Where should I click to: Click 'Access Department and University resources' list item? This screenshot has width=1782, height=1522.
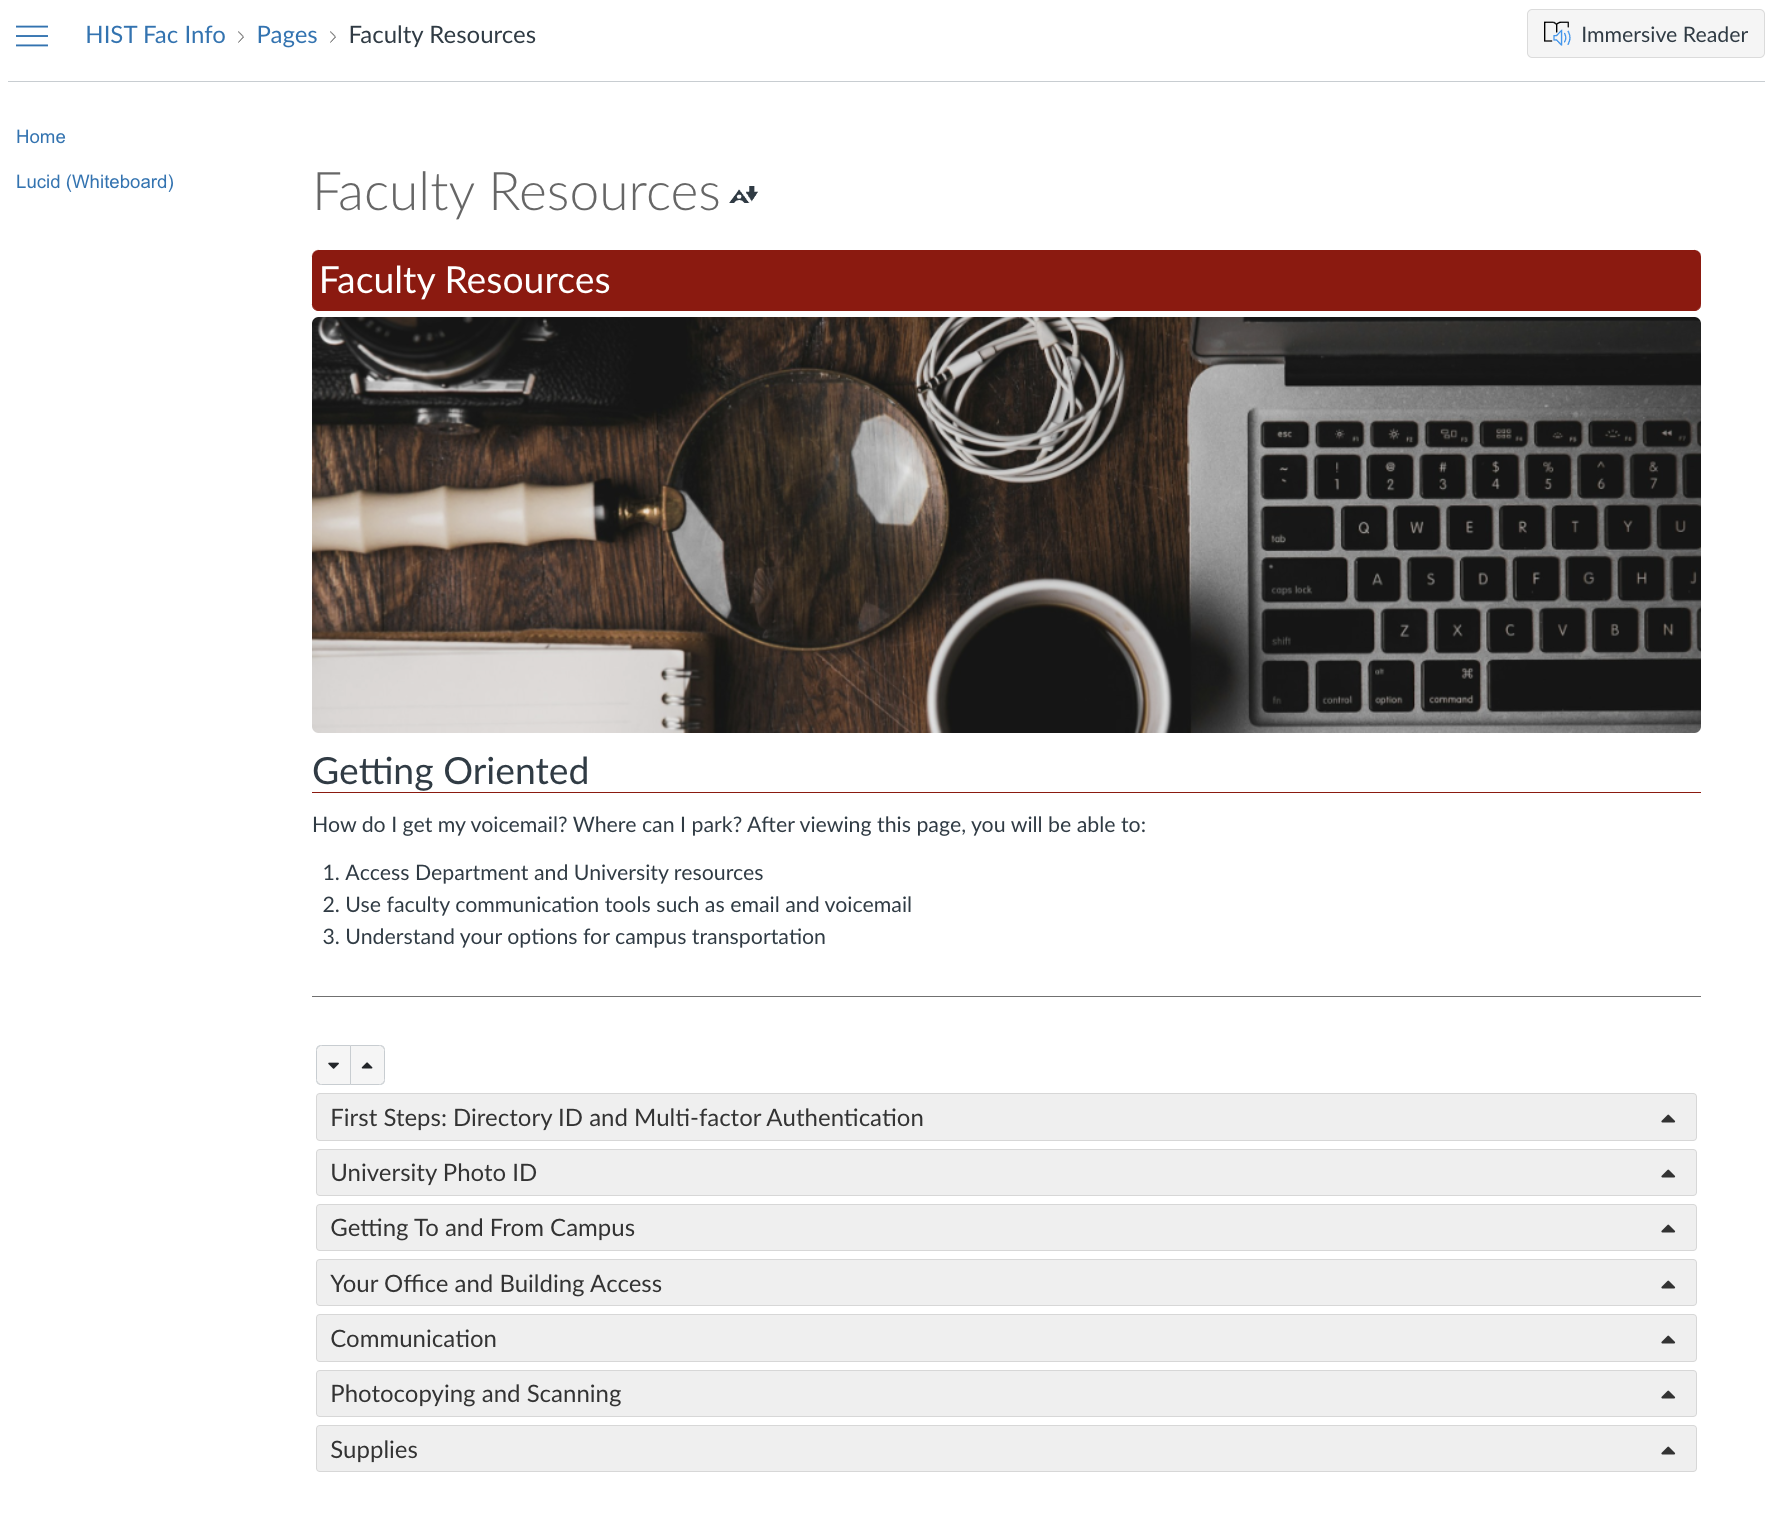(554, 873)
